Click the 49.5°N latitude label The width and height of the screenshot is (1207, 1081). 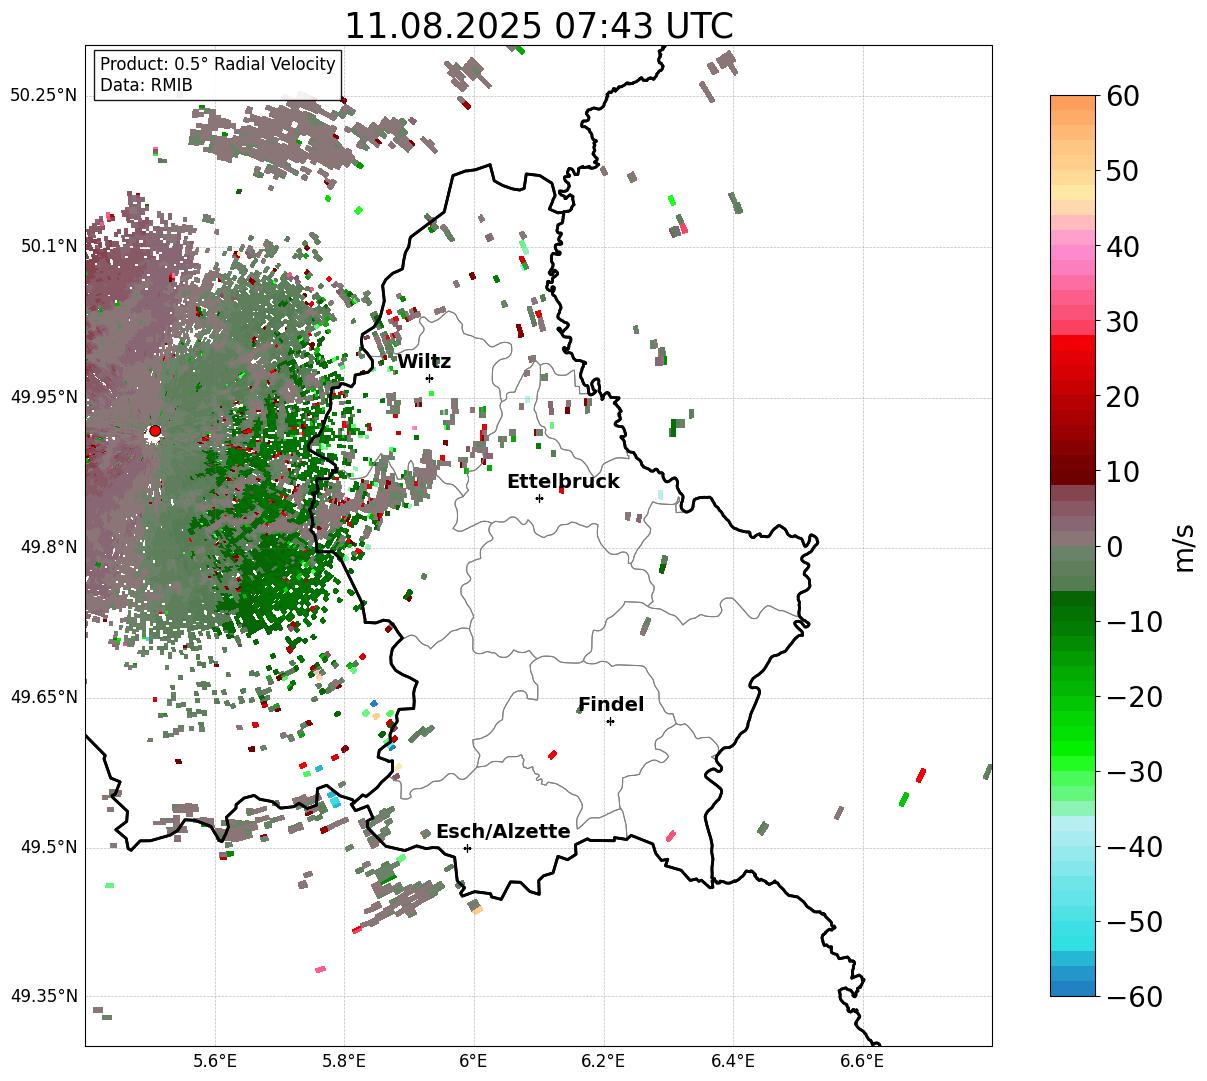point(48,847)
